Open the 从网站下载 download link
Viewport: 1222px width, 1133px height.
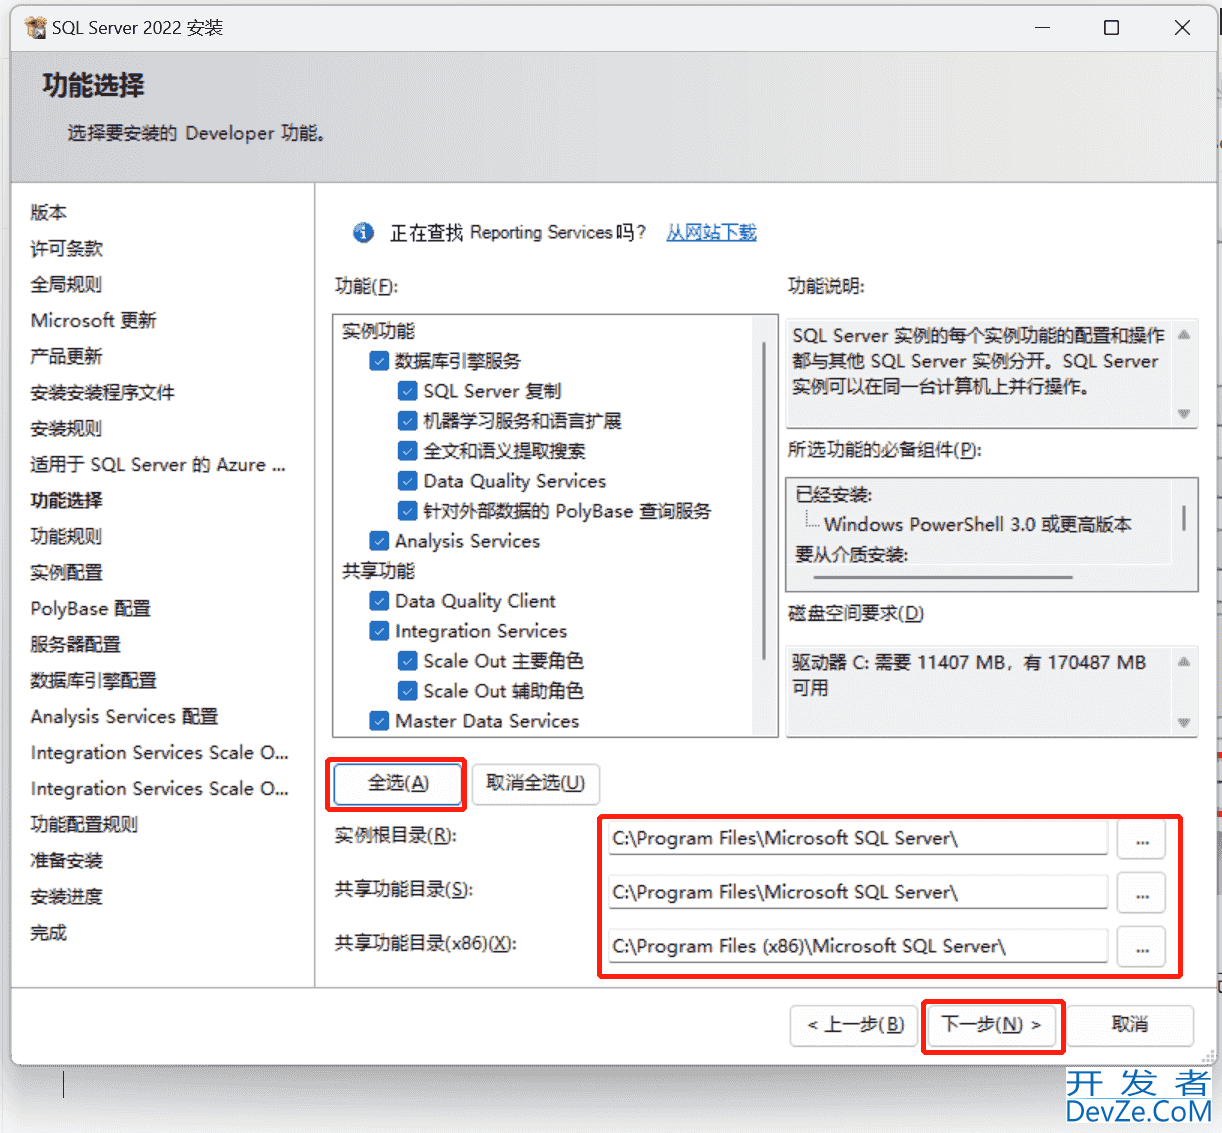tap(711, 232)
